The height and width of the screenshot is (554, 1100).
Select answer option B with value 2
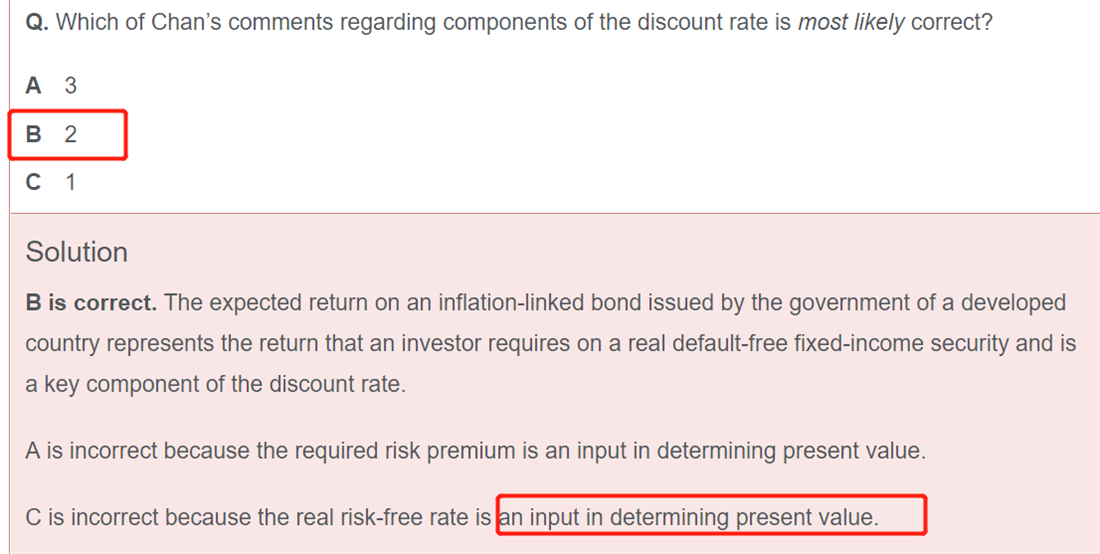(51, 134)
